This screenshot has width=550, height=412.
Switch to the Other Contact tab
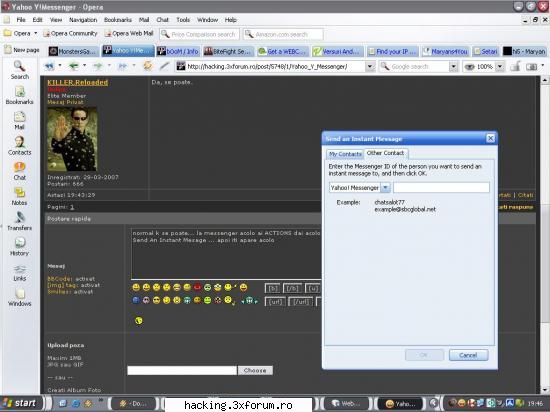click(385, 153)
